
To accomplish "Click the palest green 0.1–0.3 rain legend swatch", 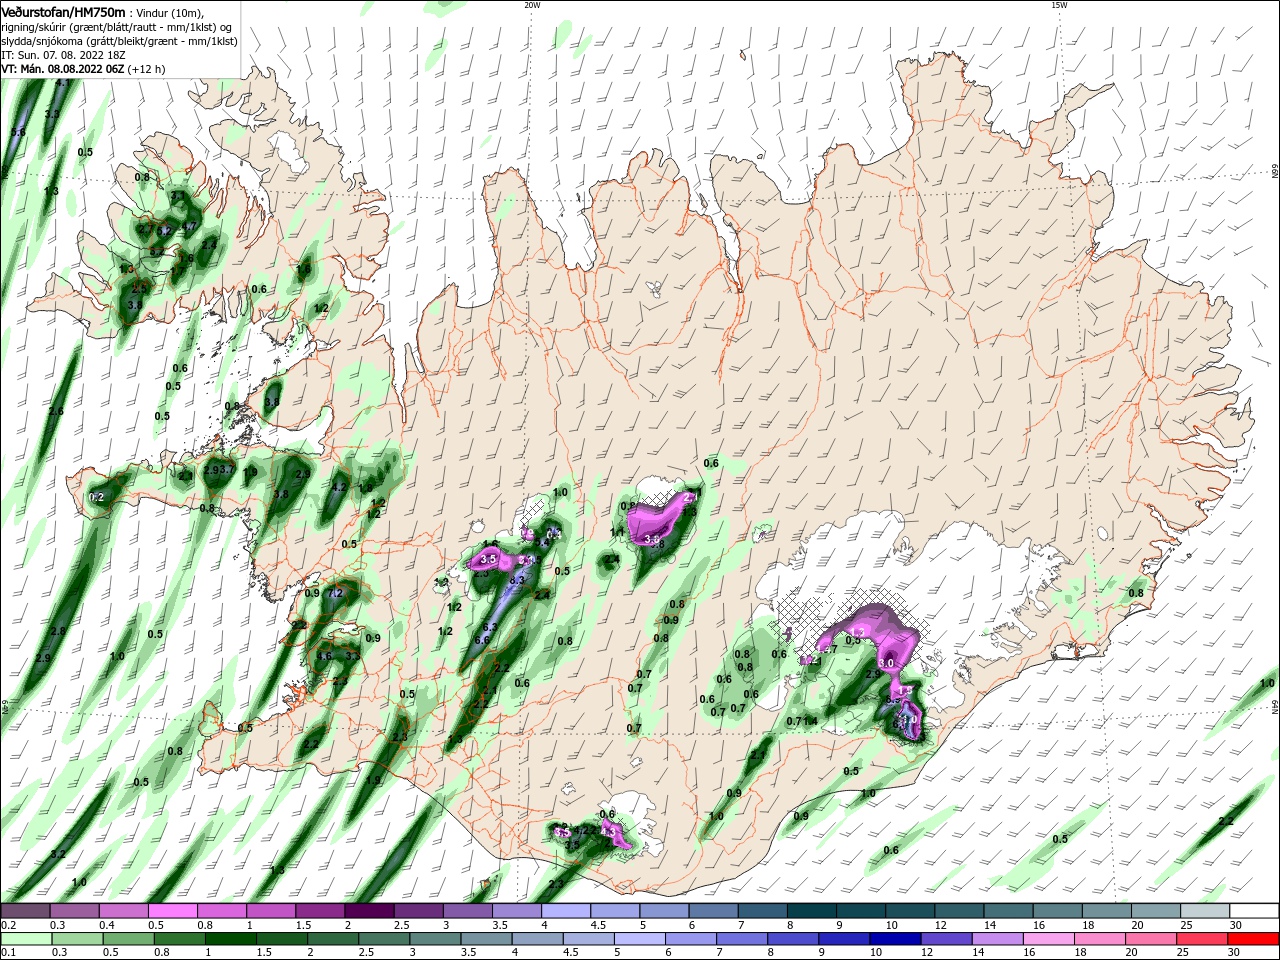I will point(27,939).
